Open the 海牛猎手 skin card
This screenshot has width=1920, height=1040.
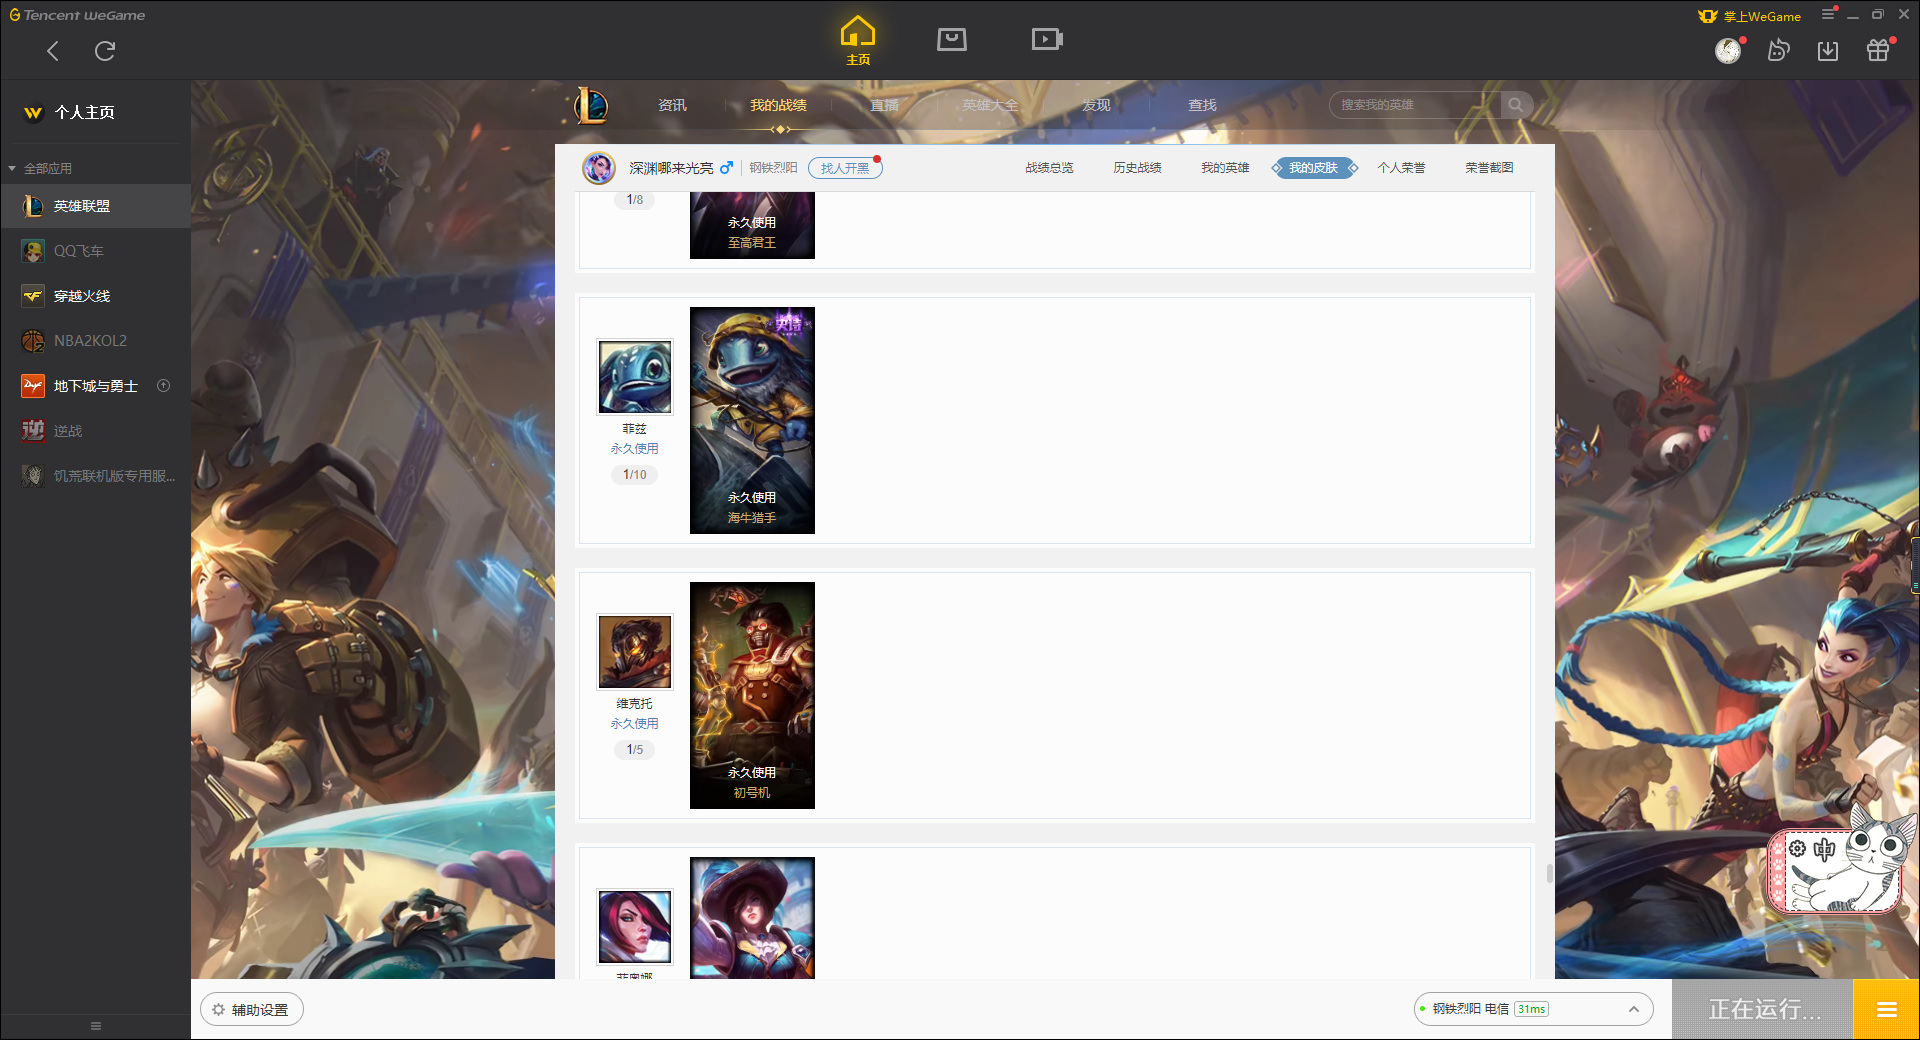pyautogui.click(x=752, y=420)
